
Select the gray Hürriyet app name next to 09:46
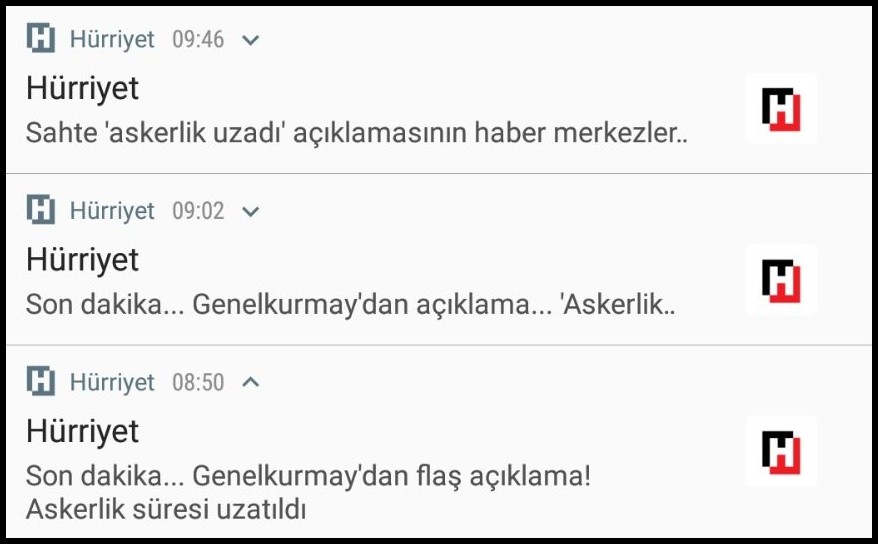[112, 40]
